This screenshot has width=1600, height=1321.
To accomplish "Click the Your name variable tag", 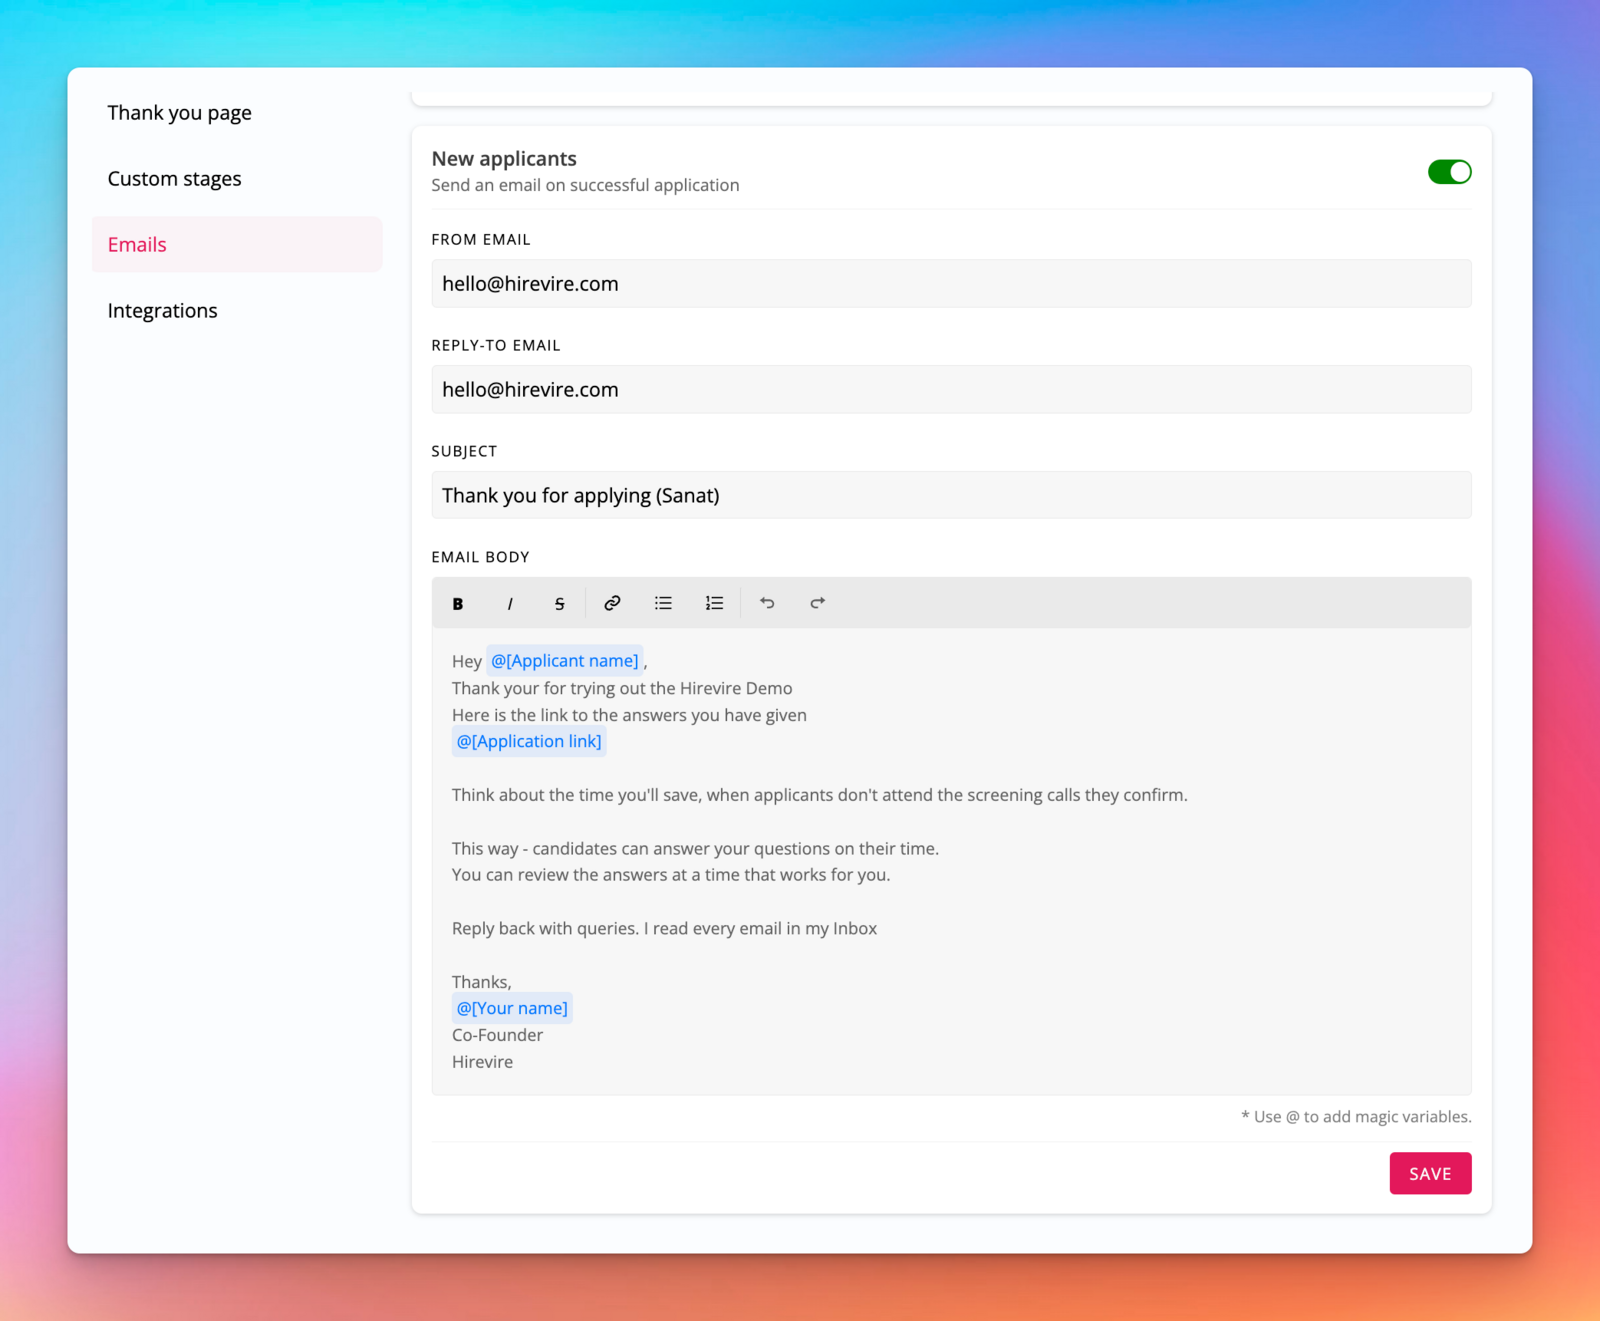I will [x=512, y=1009].
